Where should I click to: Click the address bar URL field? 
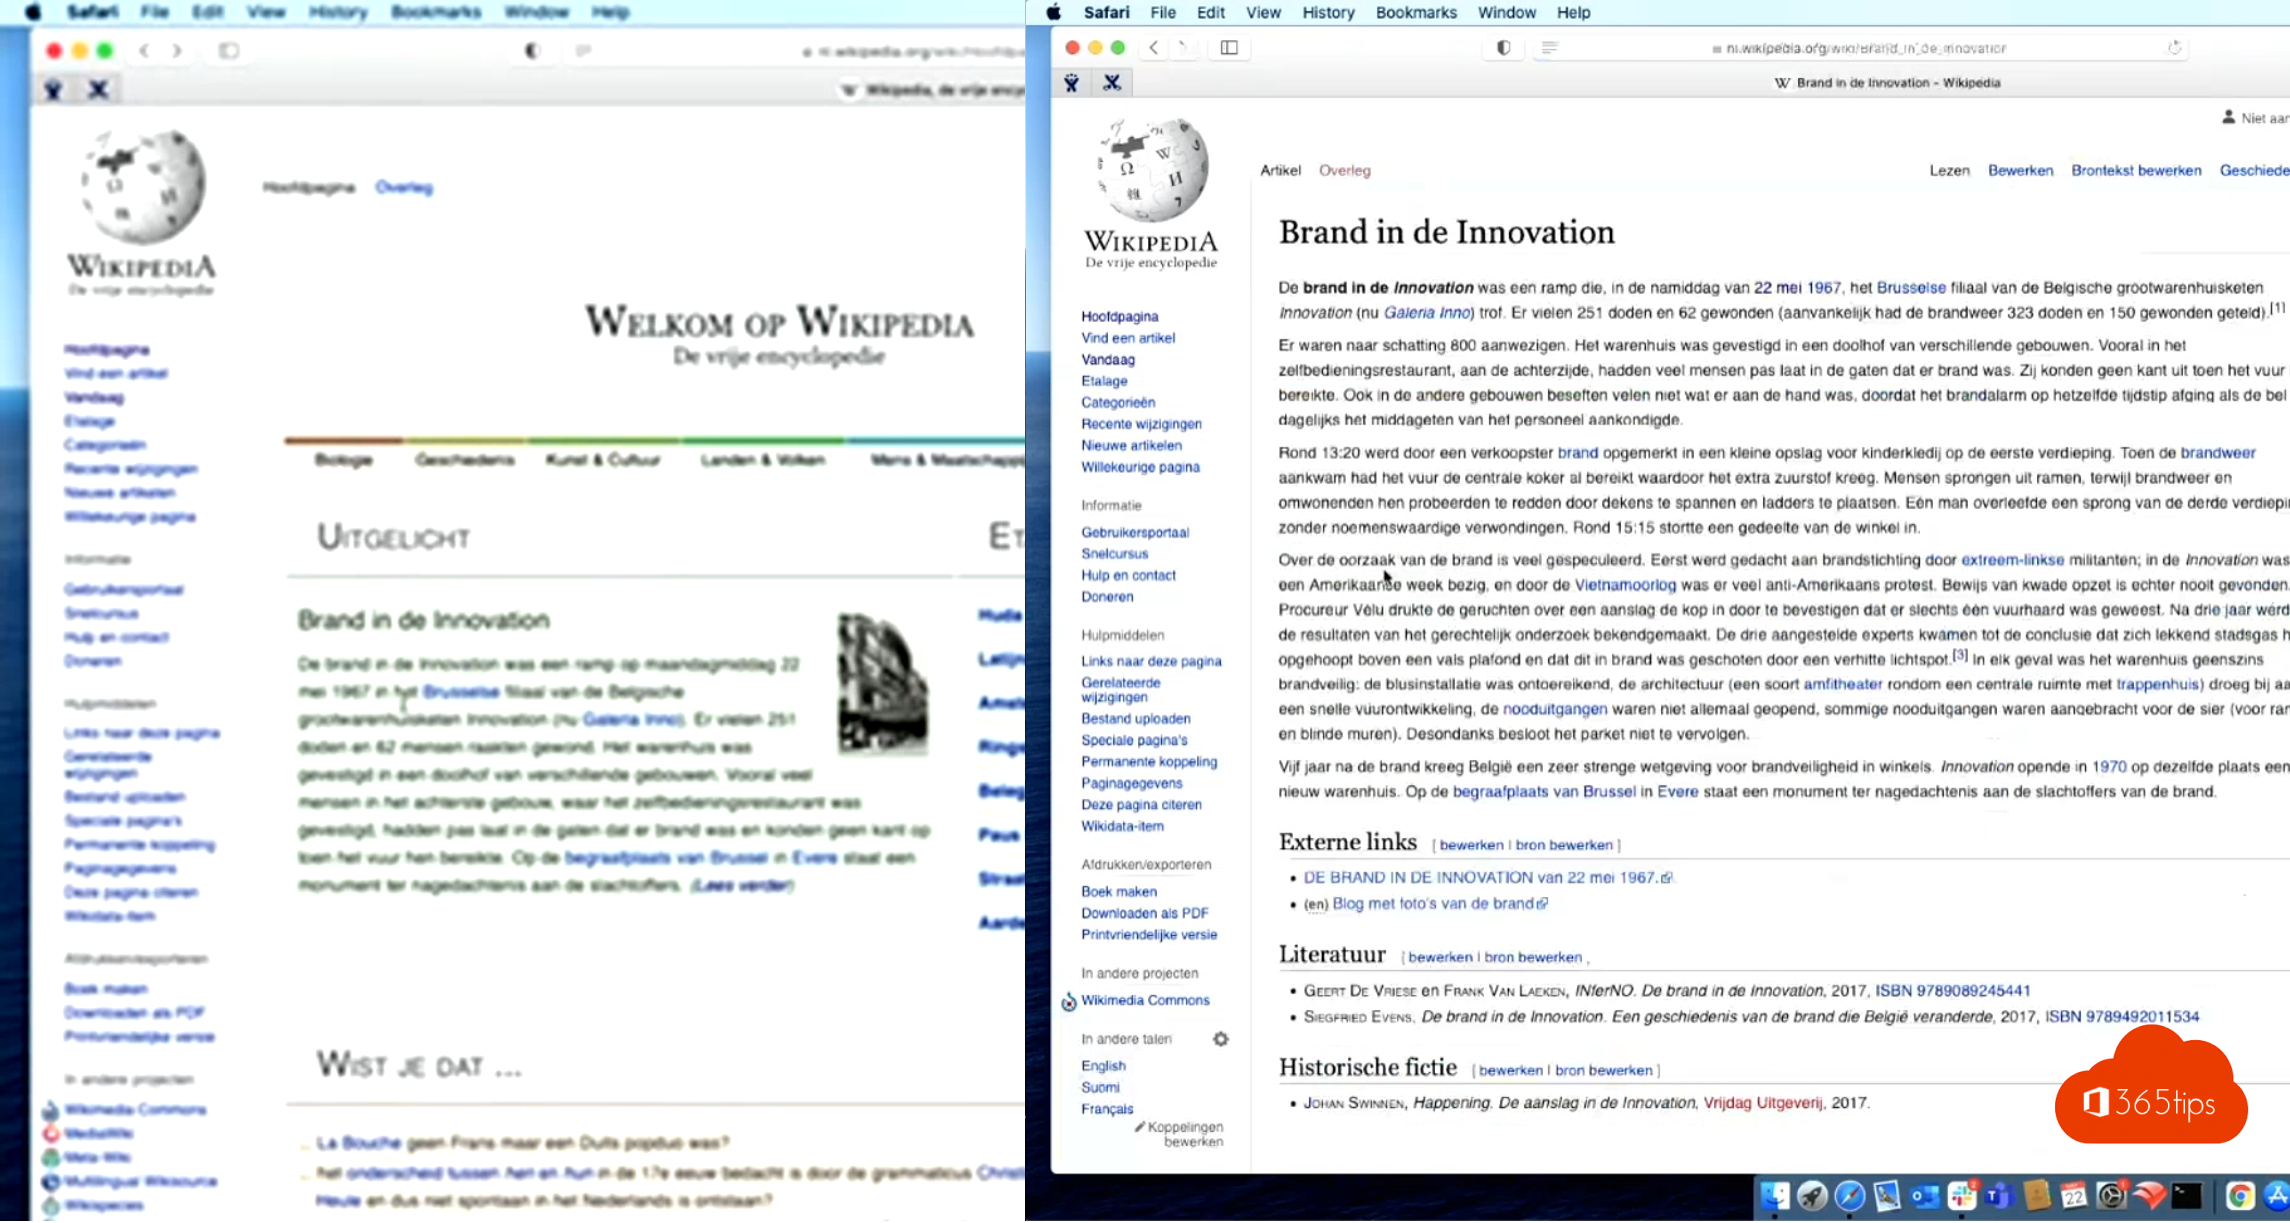pos(1865,48)
